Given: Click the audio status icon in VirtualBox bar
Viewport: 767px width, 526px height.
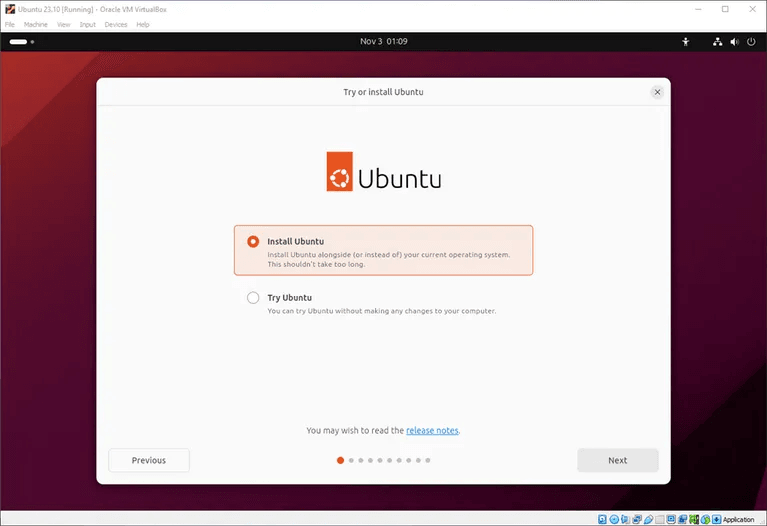Looking at the screenshot, I should pyautogui.click(x=625, y=519).
